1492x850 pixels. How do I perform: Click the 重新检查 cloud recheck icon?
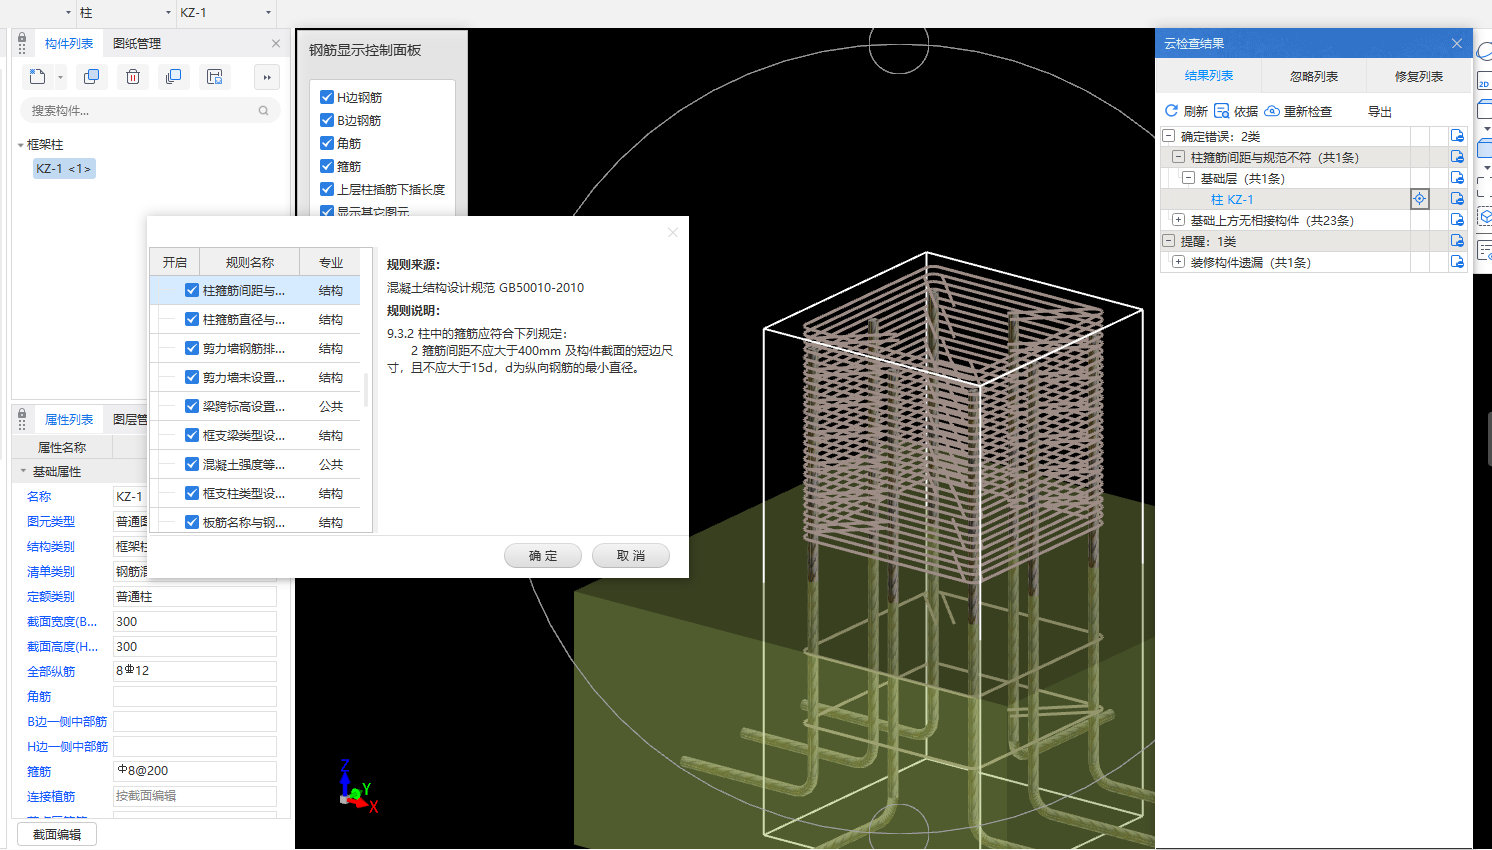(1272, 111)
